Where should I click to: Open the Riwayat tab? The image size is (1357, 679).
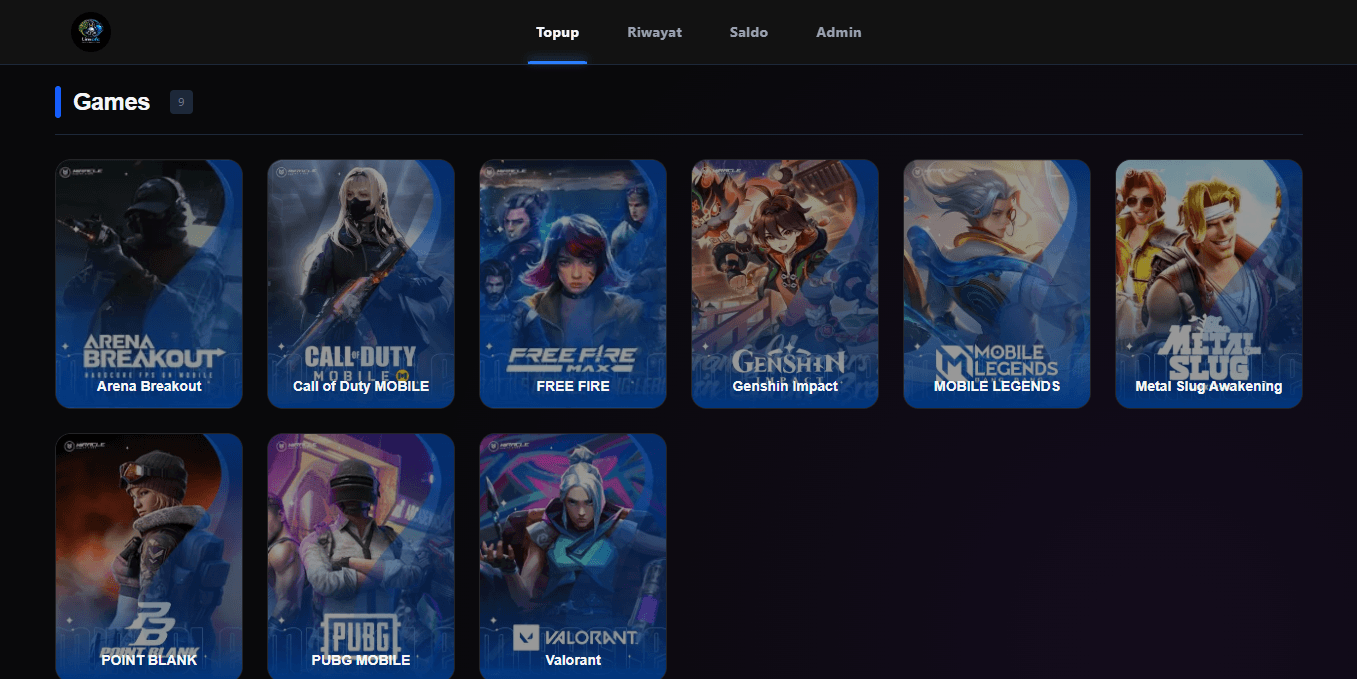pyautogui.click(x=655, y=32)
